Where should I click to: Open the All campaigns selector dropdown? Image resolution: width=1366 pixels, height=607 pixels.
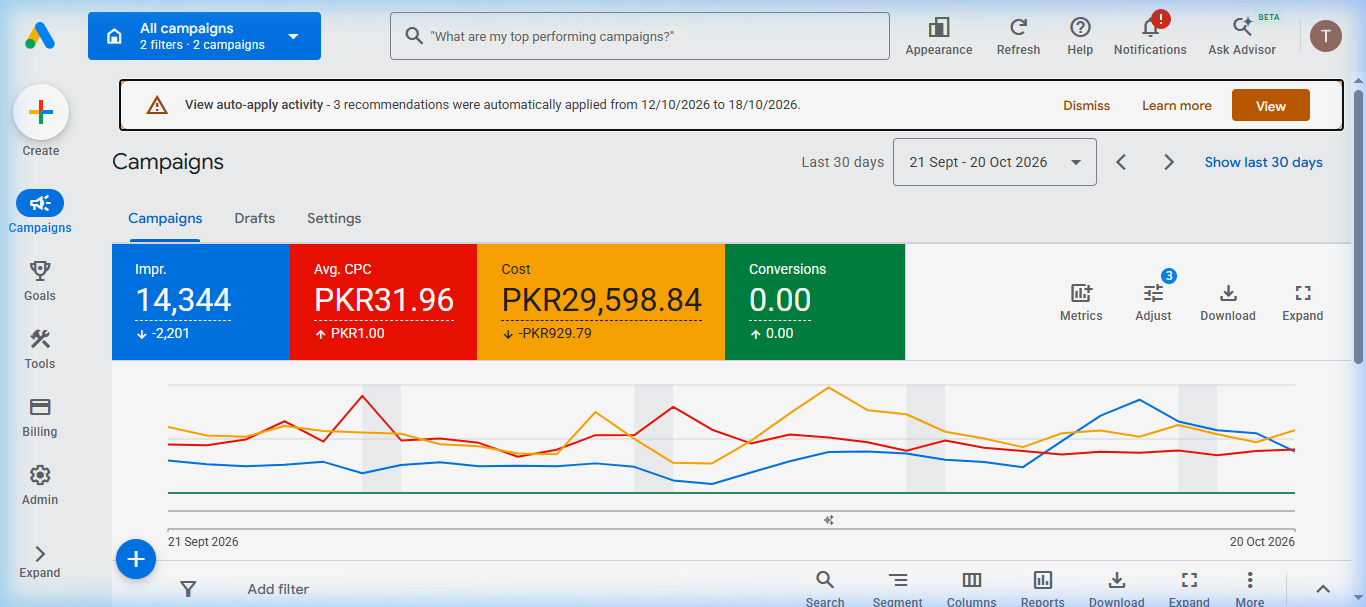click(204, 36)
